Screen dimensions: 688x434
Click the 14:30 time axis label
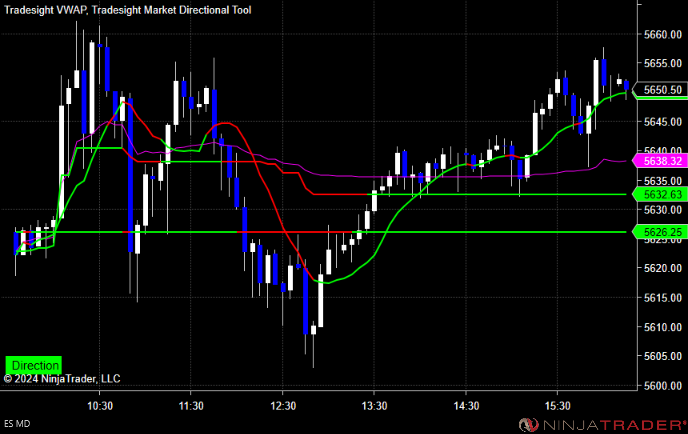[466, 406]
